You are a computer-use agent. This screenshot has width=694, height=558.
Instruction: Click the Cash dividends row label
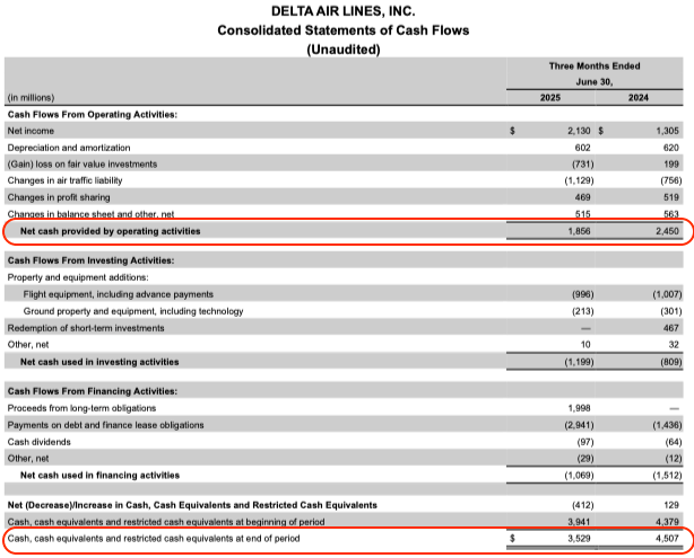coord(38,441)
